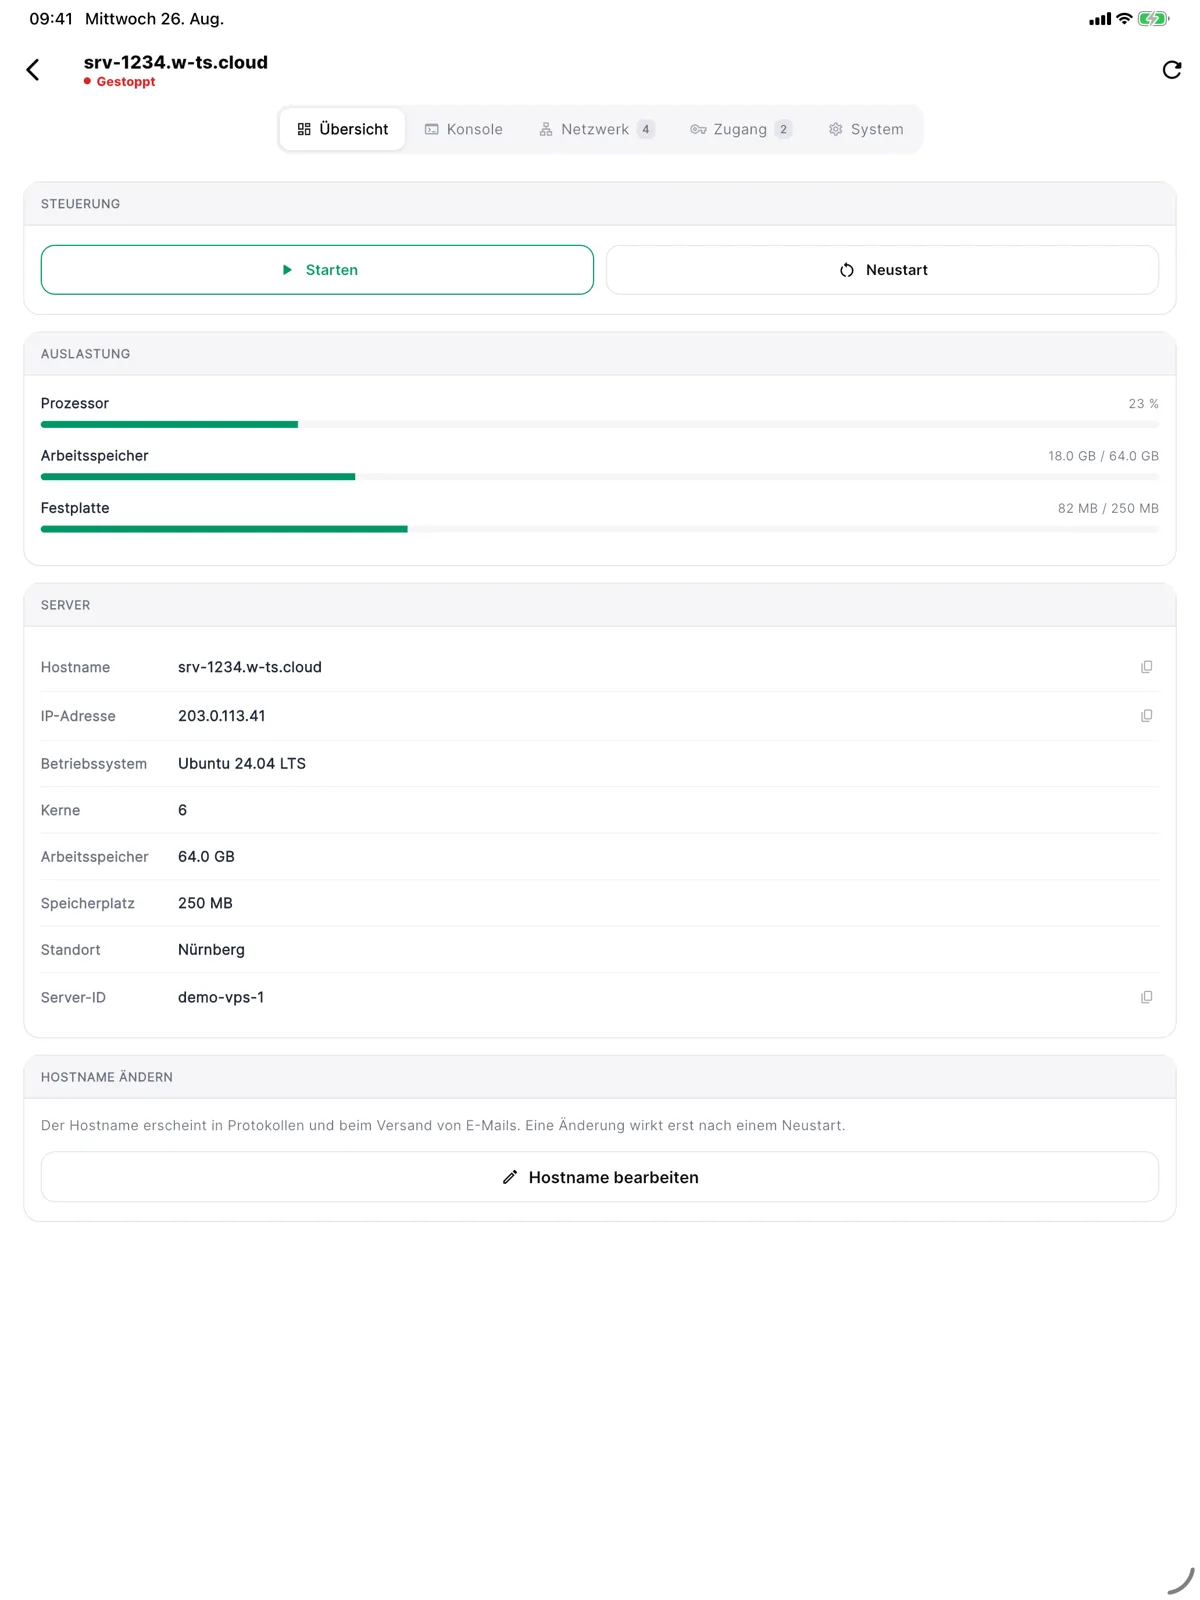Go back using the back chevron
This screenshot has width=1200, height=1600.
[x=33, y=70]
